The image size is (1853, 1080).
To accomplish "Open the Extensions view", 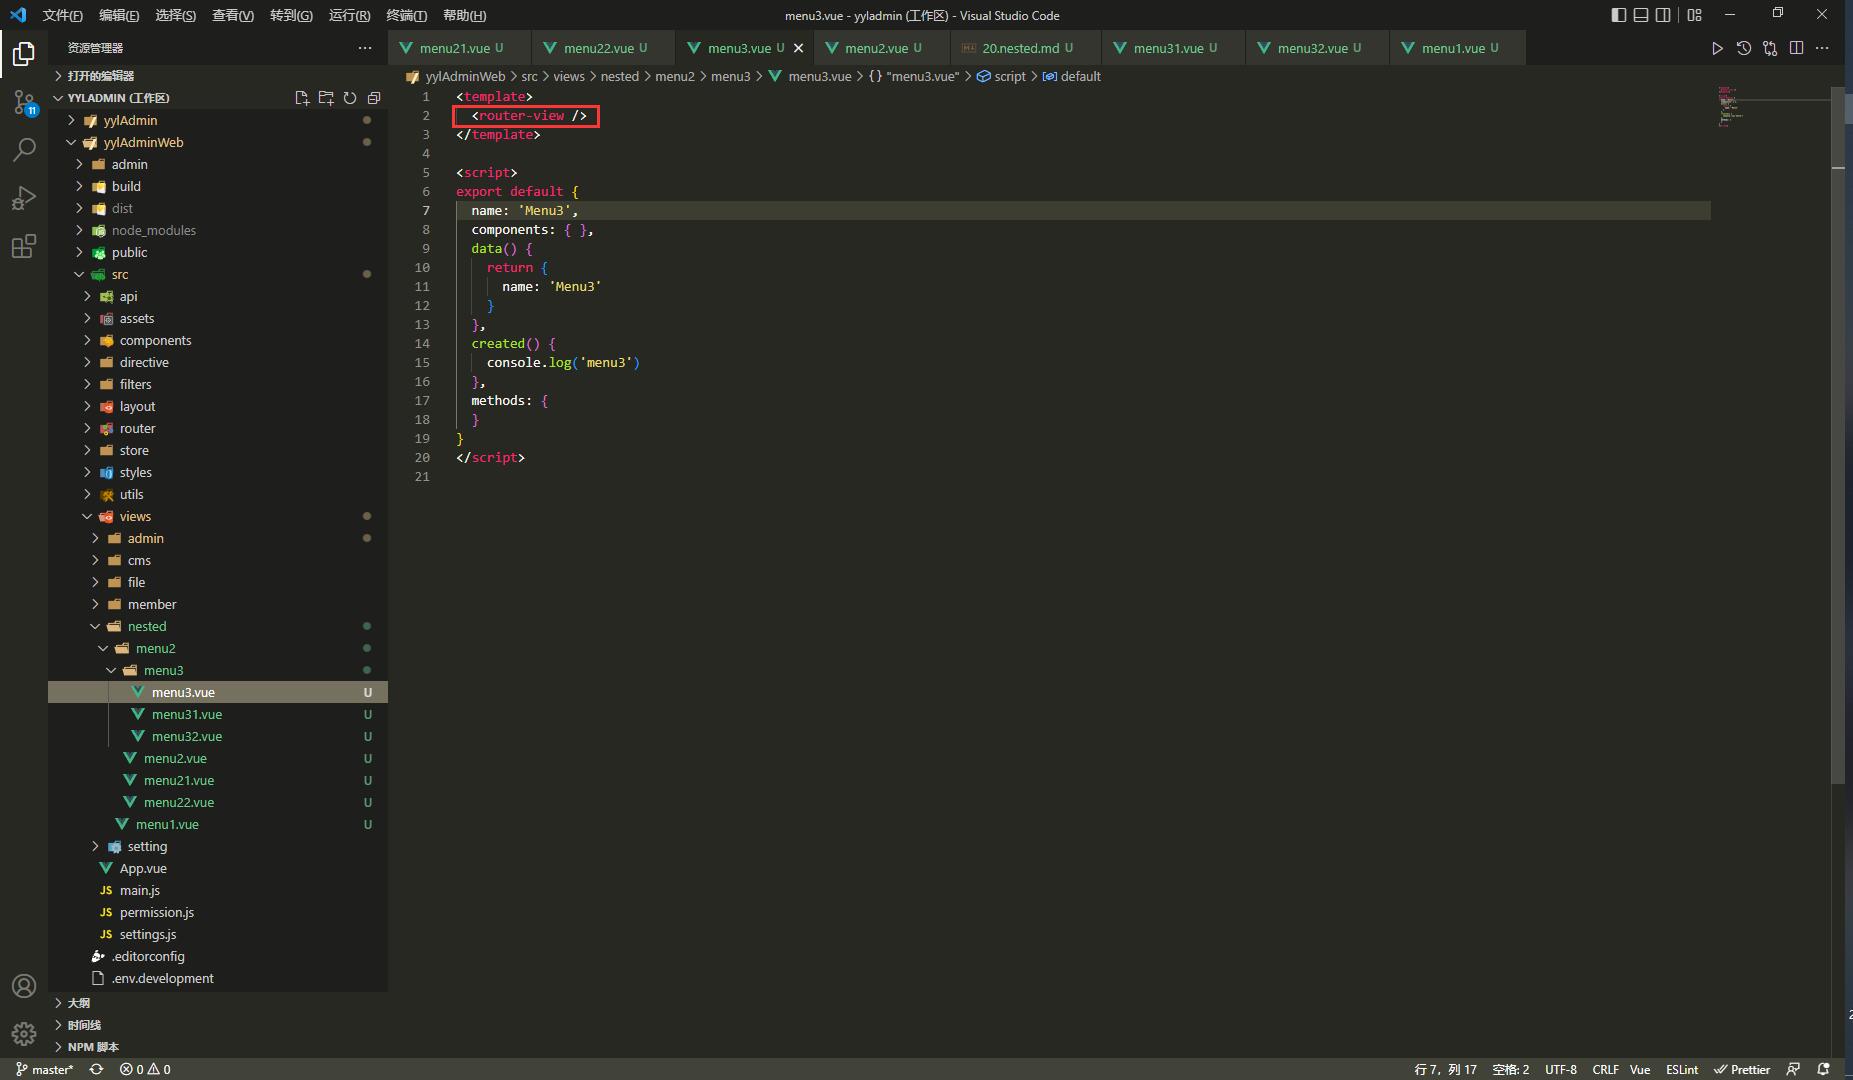I will (x=23, y=246).
